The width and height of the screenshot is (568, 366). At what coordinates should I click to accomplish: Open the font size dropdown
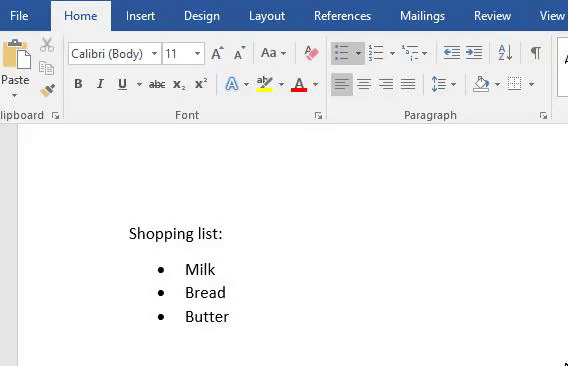coord(197,54)
